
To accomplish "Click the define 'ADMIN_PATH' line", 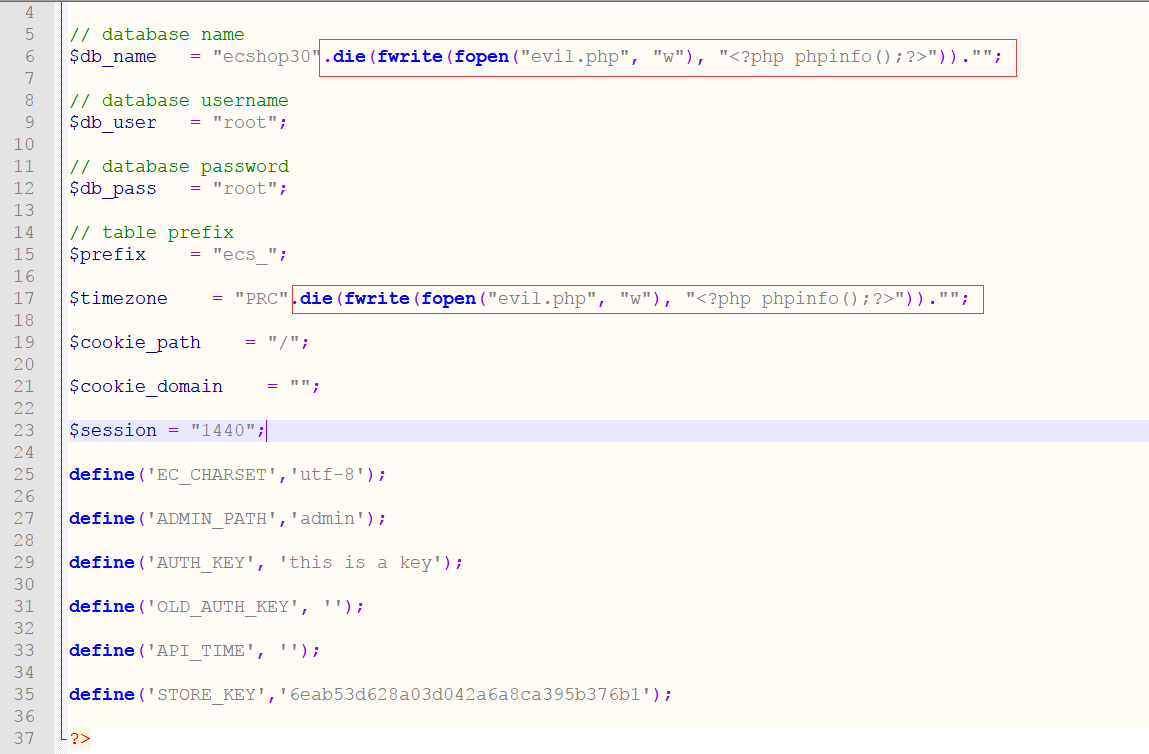I will pos(227,518).
